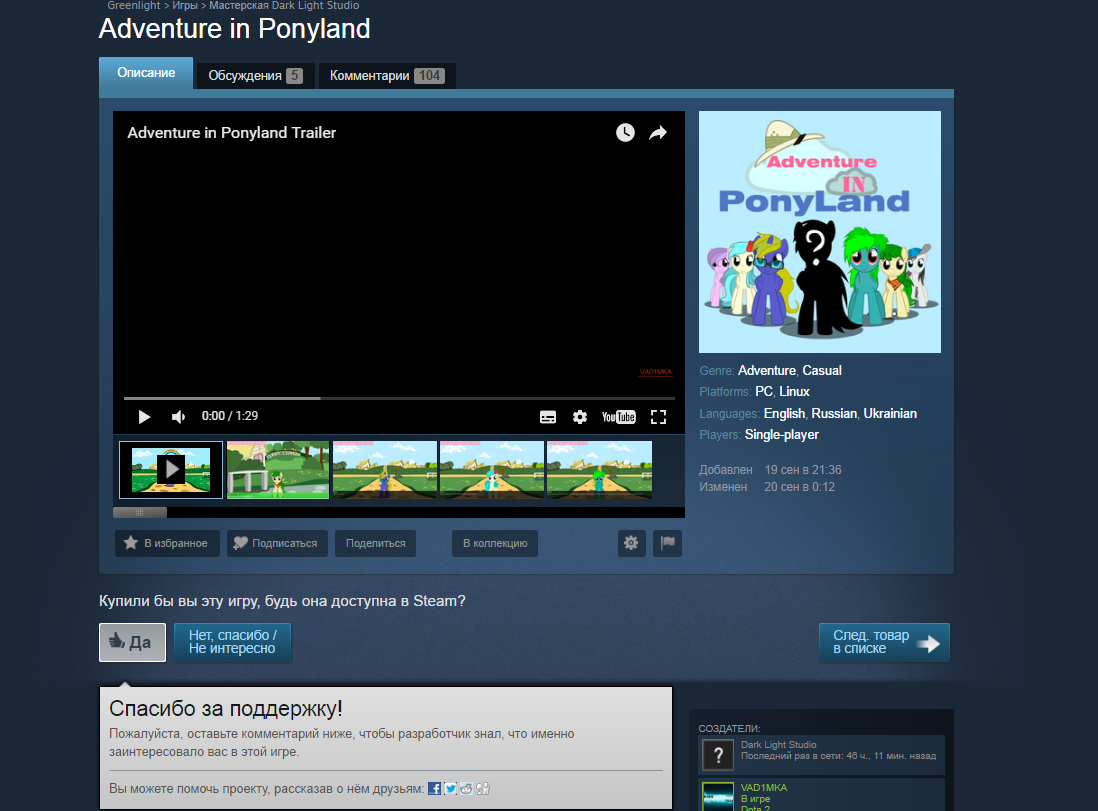Open third screenshot thumbnail with blue pony
Viewport: 1098px width, 811px height.
coord(384,470)
